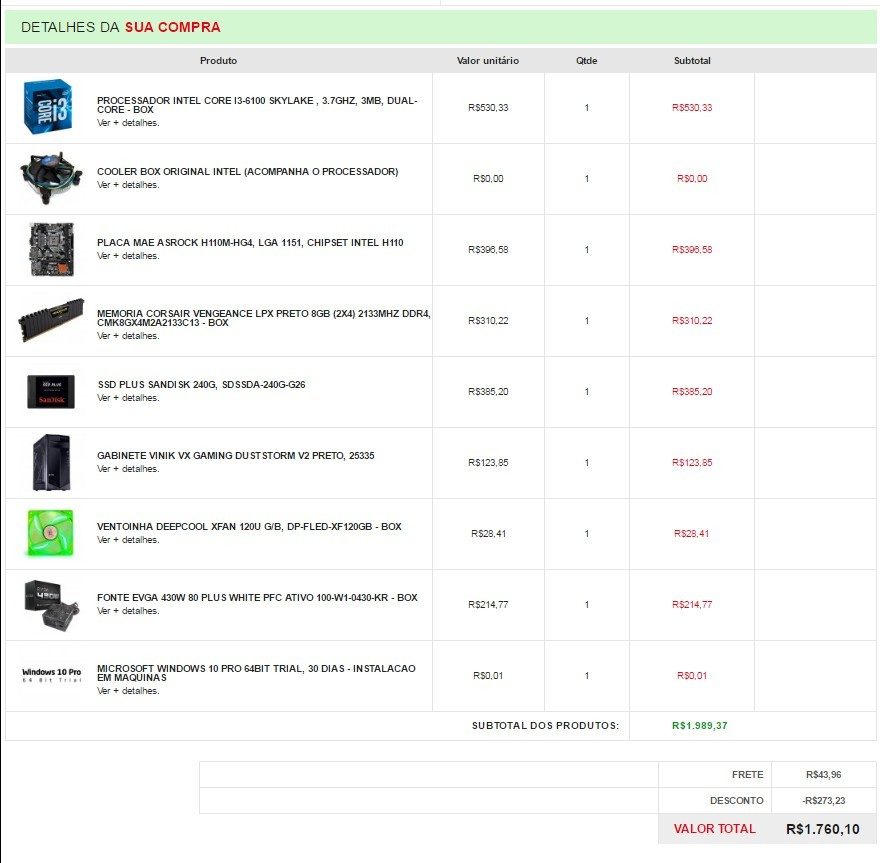Open 'Ver + detalhes' under Microsoft Windows 10 Pro
Viewport: 880px width, 863px height.
(128, 691)
